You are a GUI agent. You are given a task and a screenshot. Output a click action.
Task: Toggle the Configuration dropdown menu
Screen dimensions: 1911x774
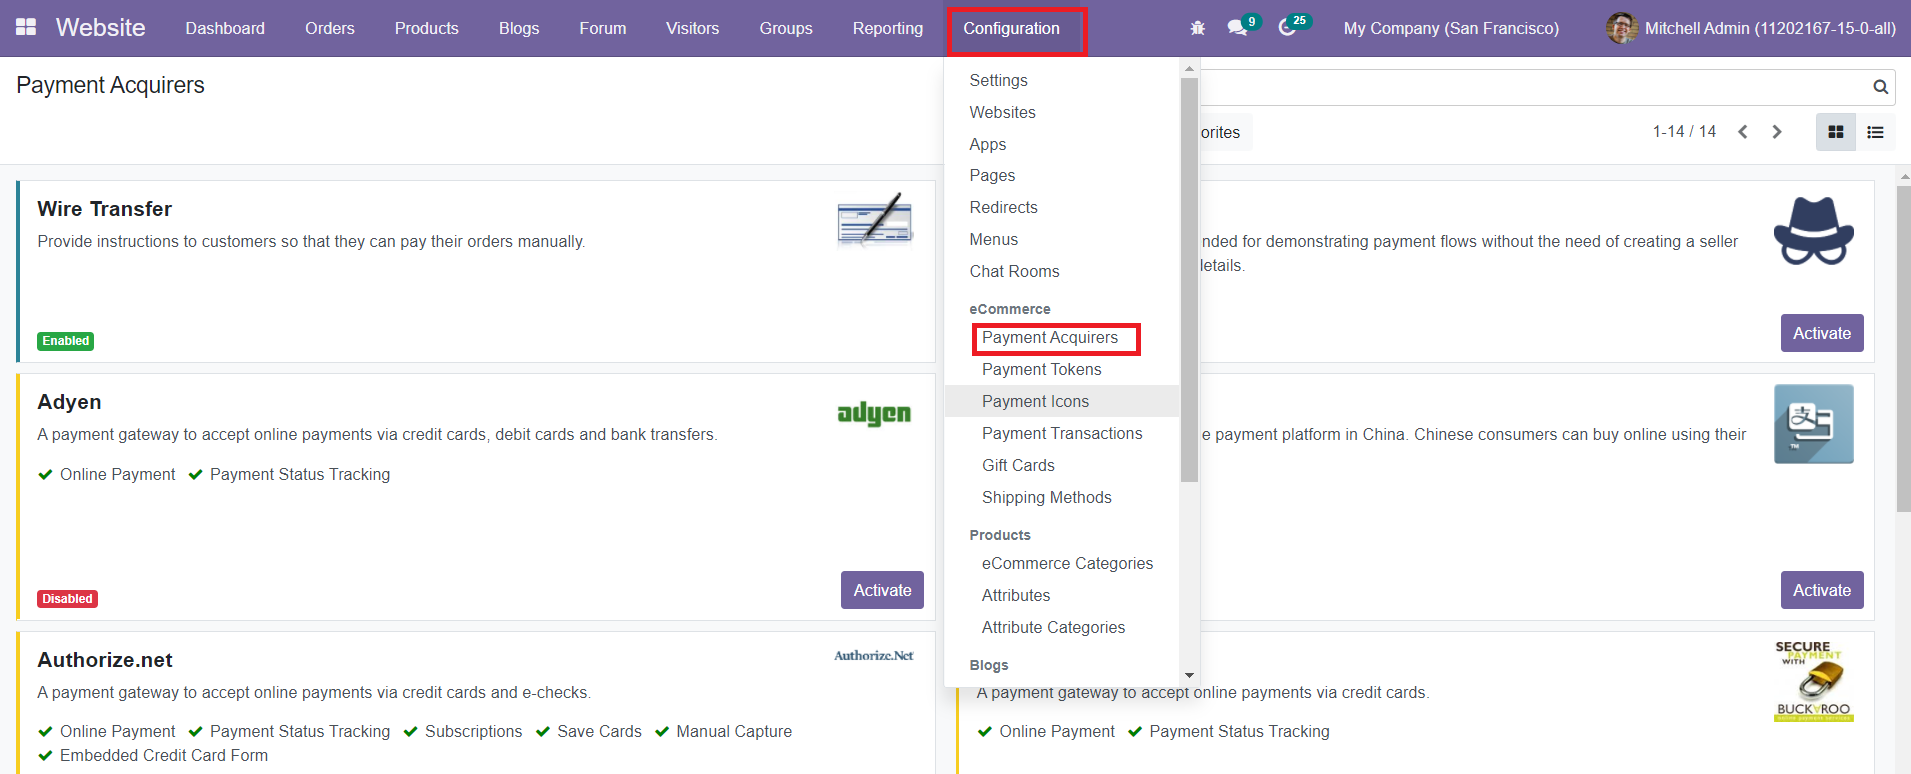1012,28
